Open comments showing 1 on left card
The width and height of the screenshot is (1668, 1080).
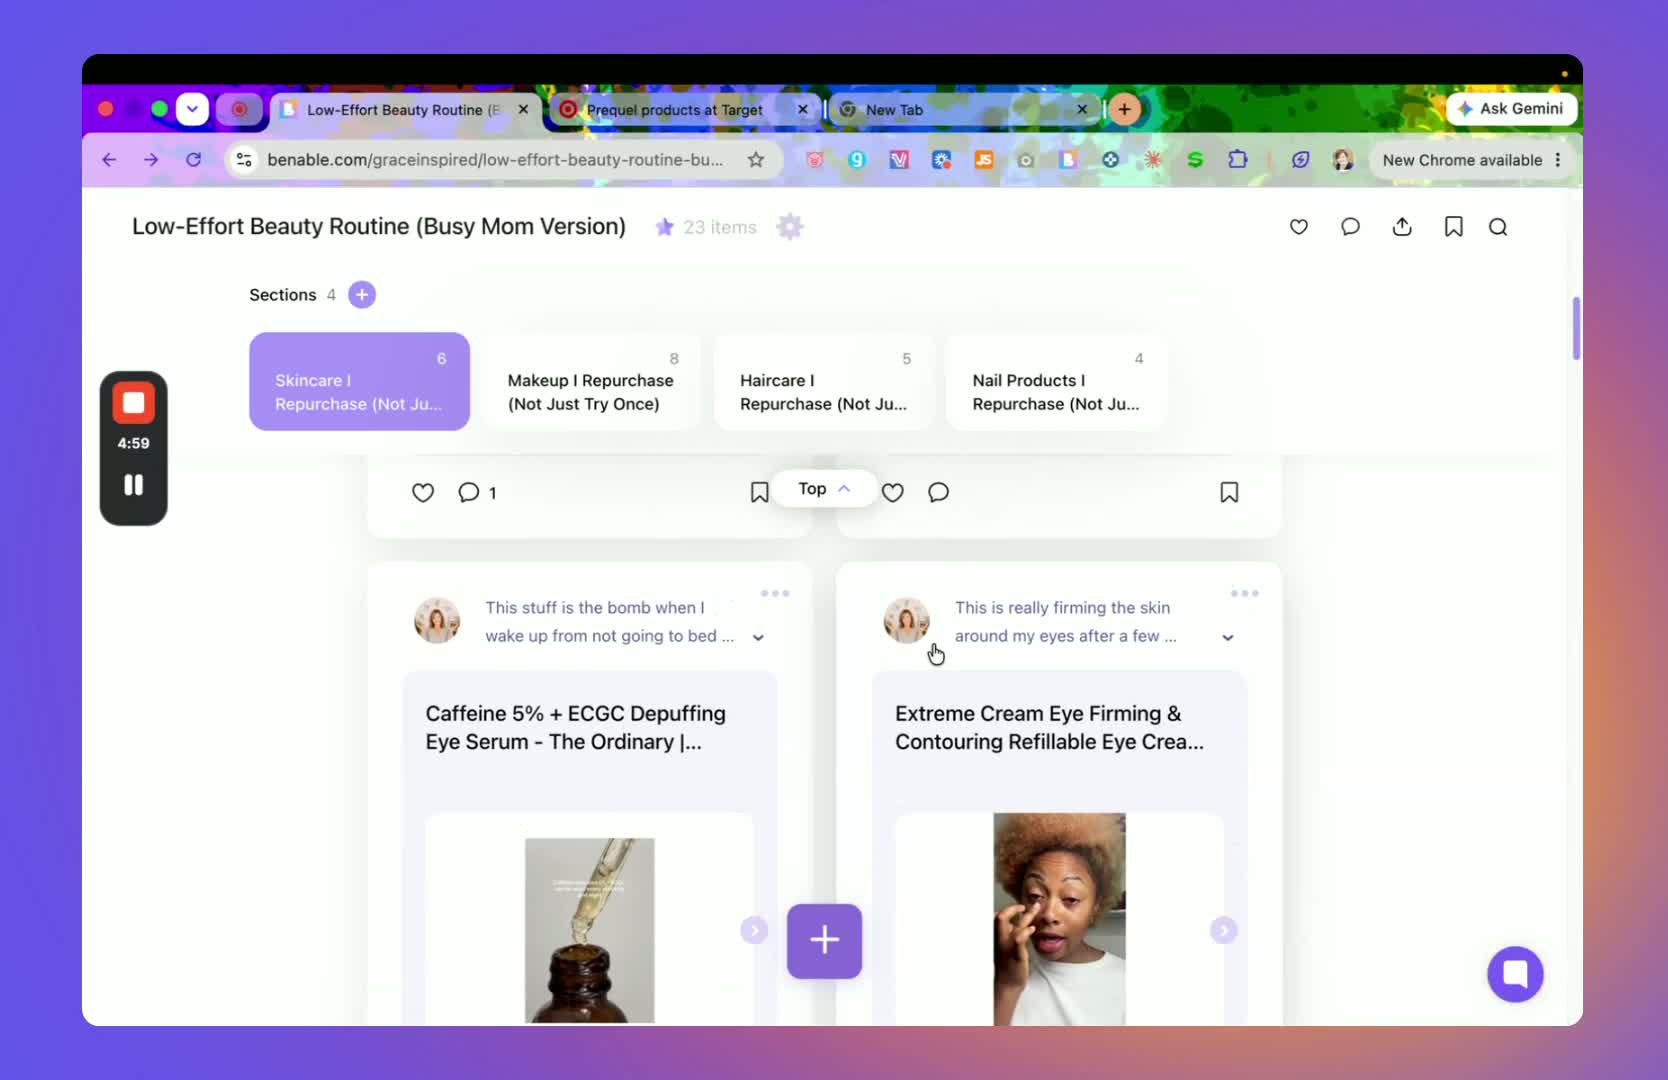477,492
